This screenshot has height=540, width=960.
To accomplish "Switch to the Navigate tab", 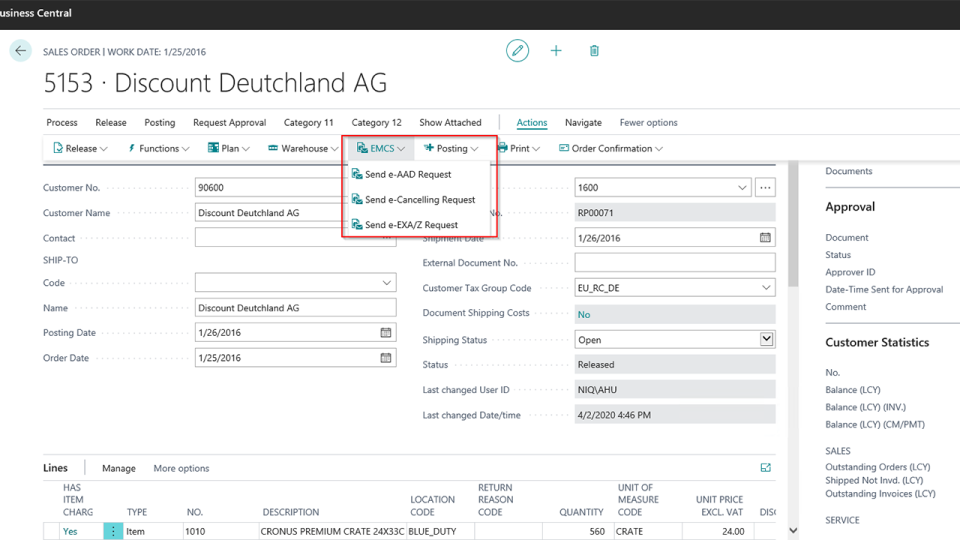I will tap(583, 122).
